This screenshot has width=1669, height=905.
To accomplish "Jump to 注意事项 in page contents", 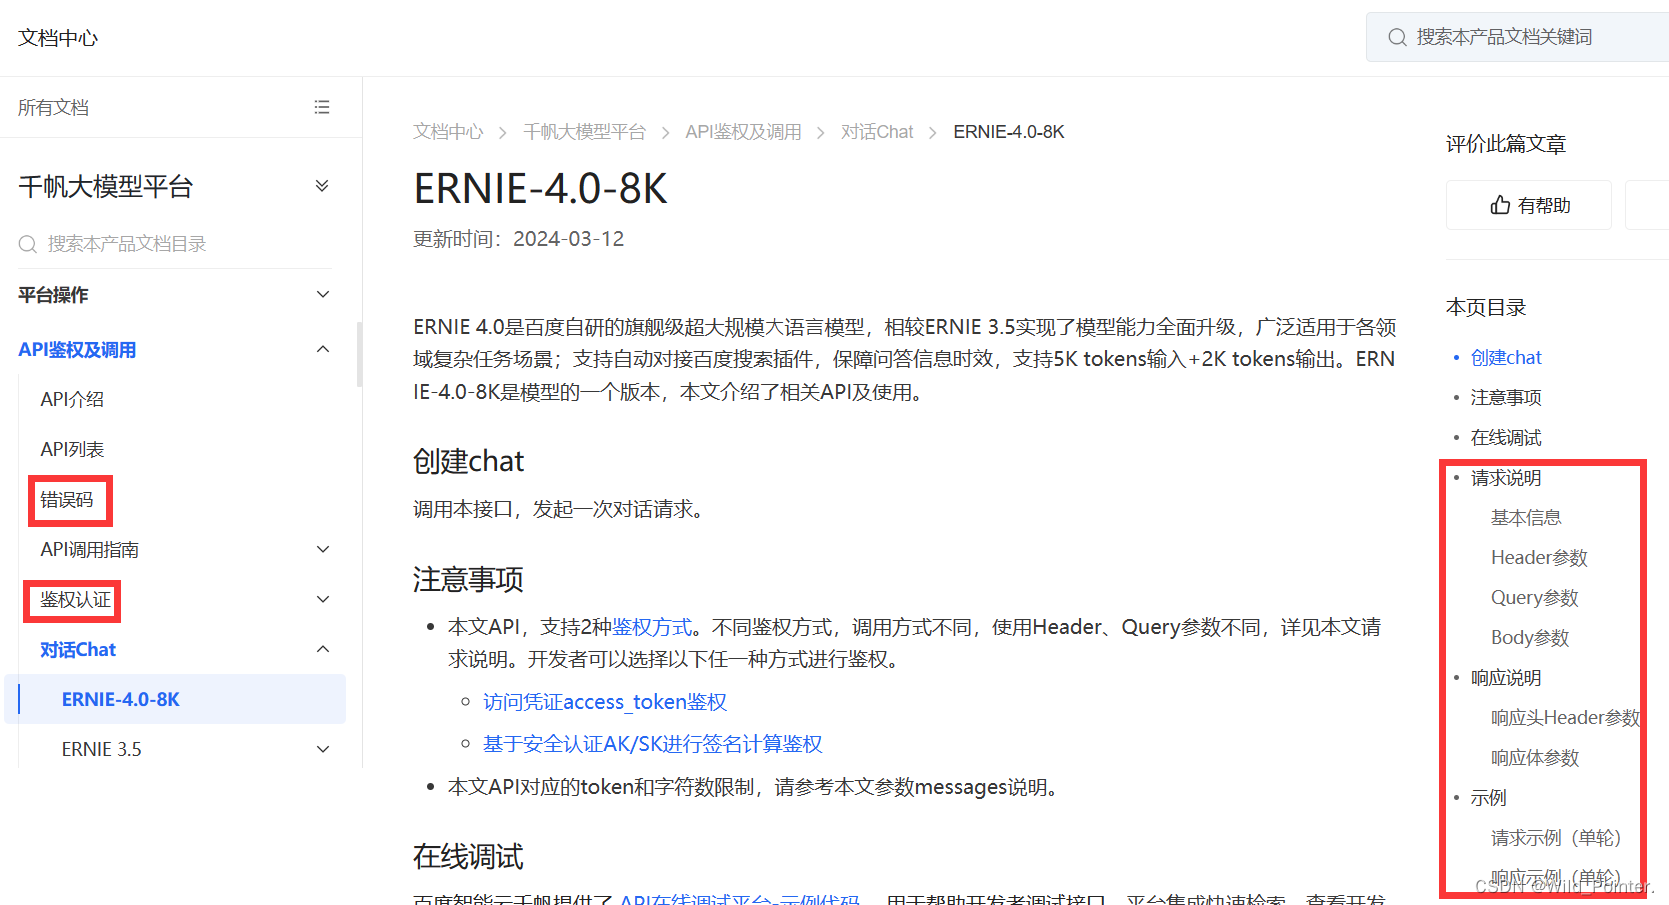I will click(1506, 397).
